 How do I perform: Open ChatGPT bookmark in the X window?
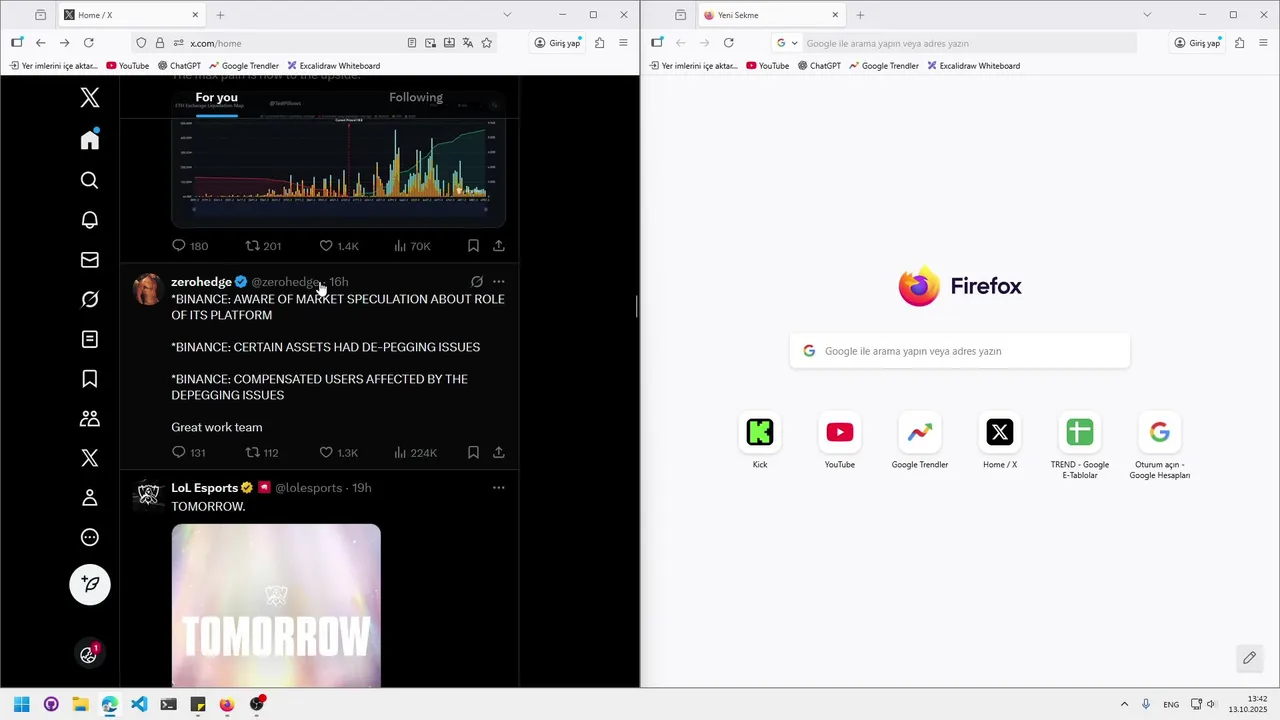tap(179, 66)
